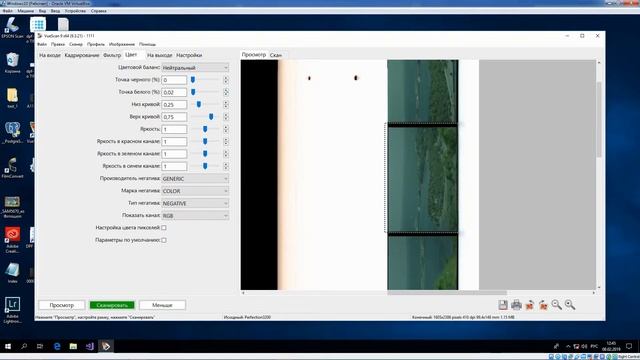Click the 'Яркость в зеленом канале' input field
Viewport: 640px width, 360px height.
click(174, 154)
